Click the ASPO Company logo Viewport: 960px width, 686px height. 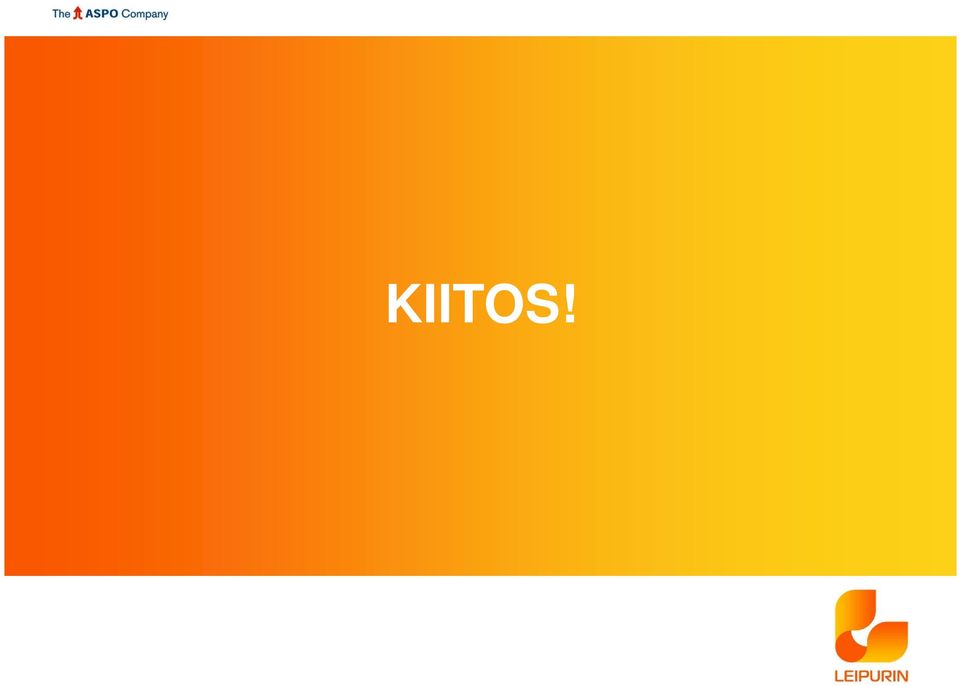coord(110,13)
